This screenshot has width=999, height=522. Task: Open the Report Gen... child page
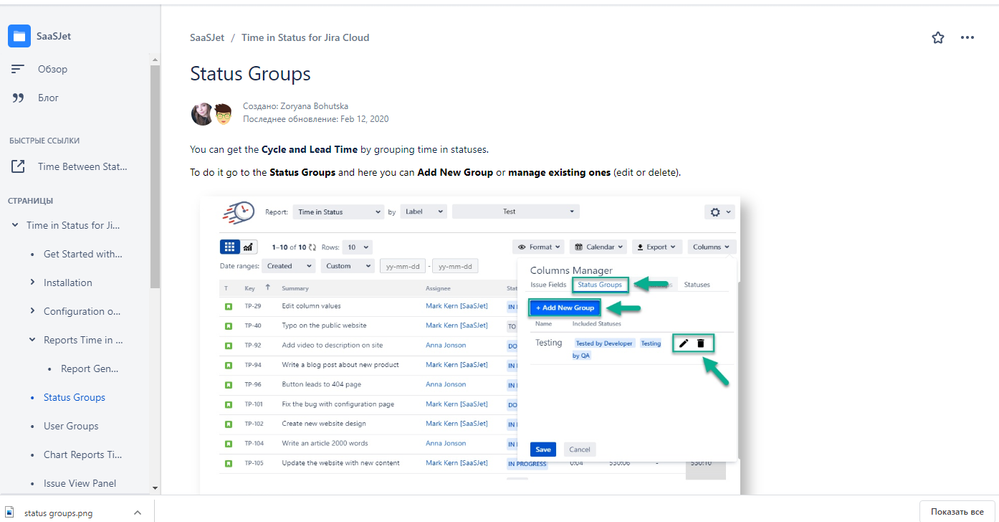coord(89,368)
